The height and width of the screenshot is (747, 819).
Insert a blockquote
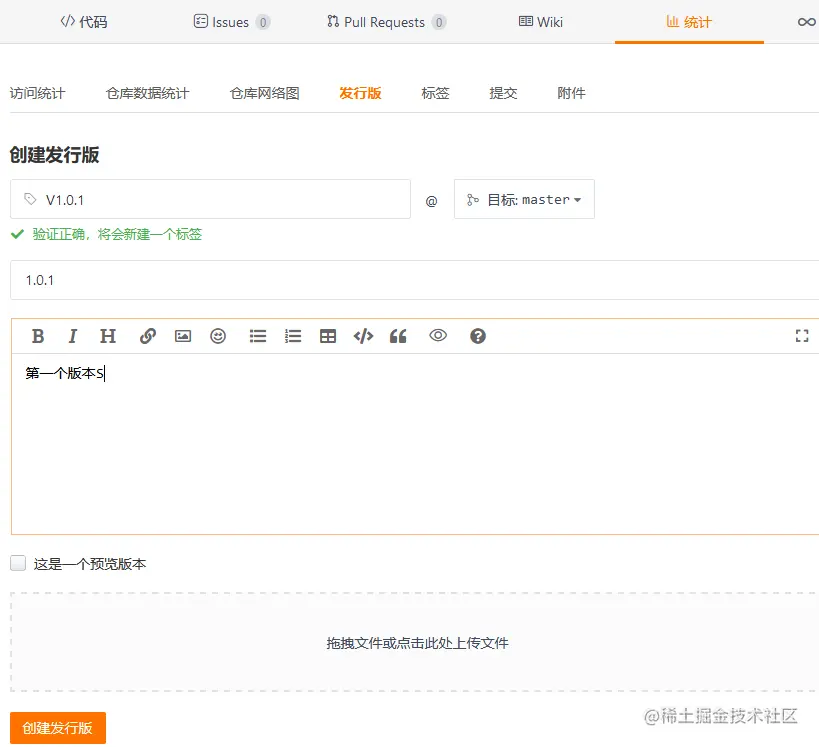click(397, 336)
